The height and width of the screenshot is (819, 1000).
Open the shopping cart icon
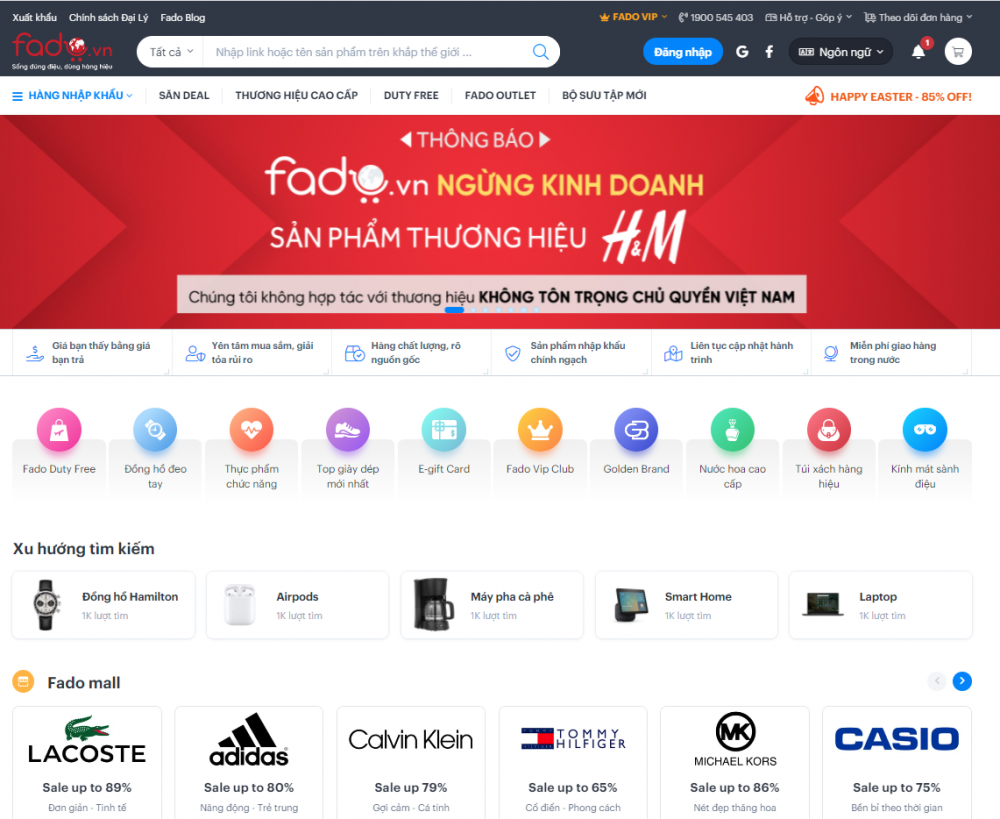[x=957, y=51]
